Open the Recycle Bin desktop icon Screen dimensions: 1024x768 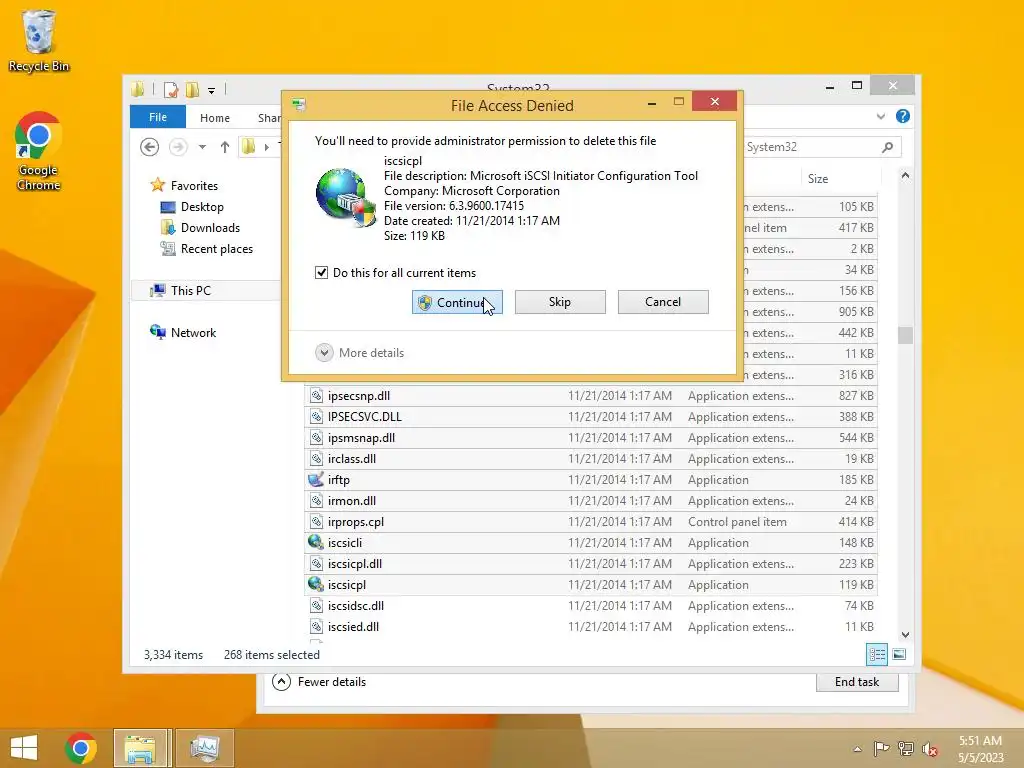[39, 40]
